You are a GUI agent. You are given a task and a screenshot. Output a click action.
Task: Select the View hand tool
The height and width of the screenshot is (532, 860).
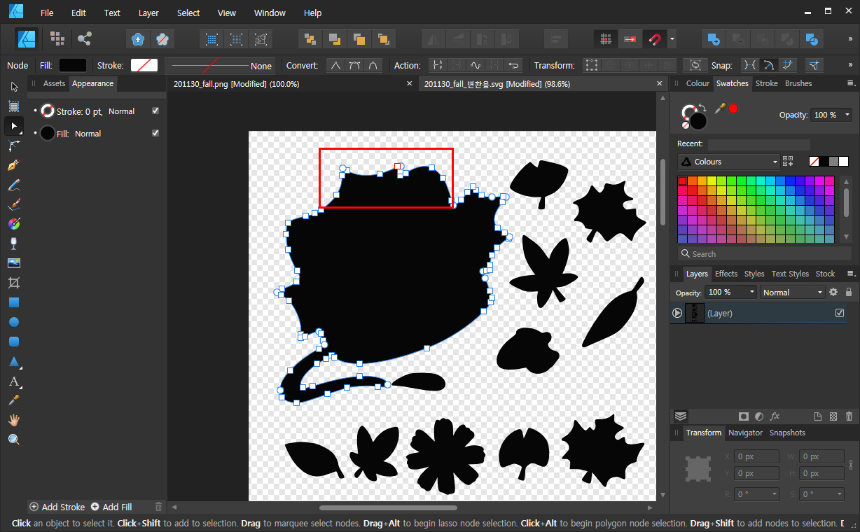point(14,420)
